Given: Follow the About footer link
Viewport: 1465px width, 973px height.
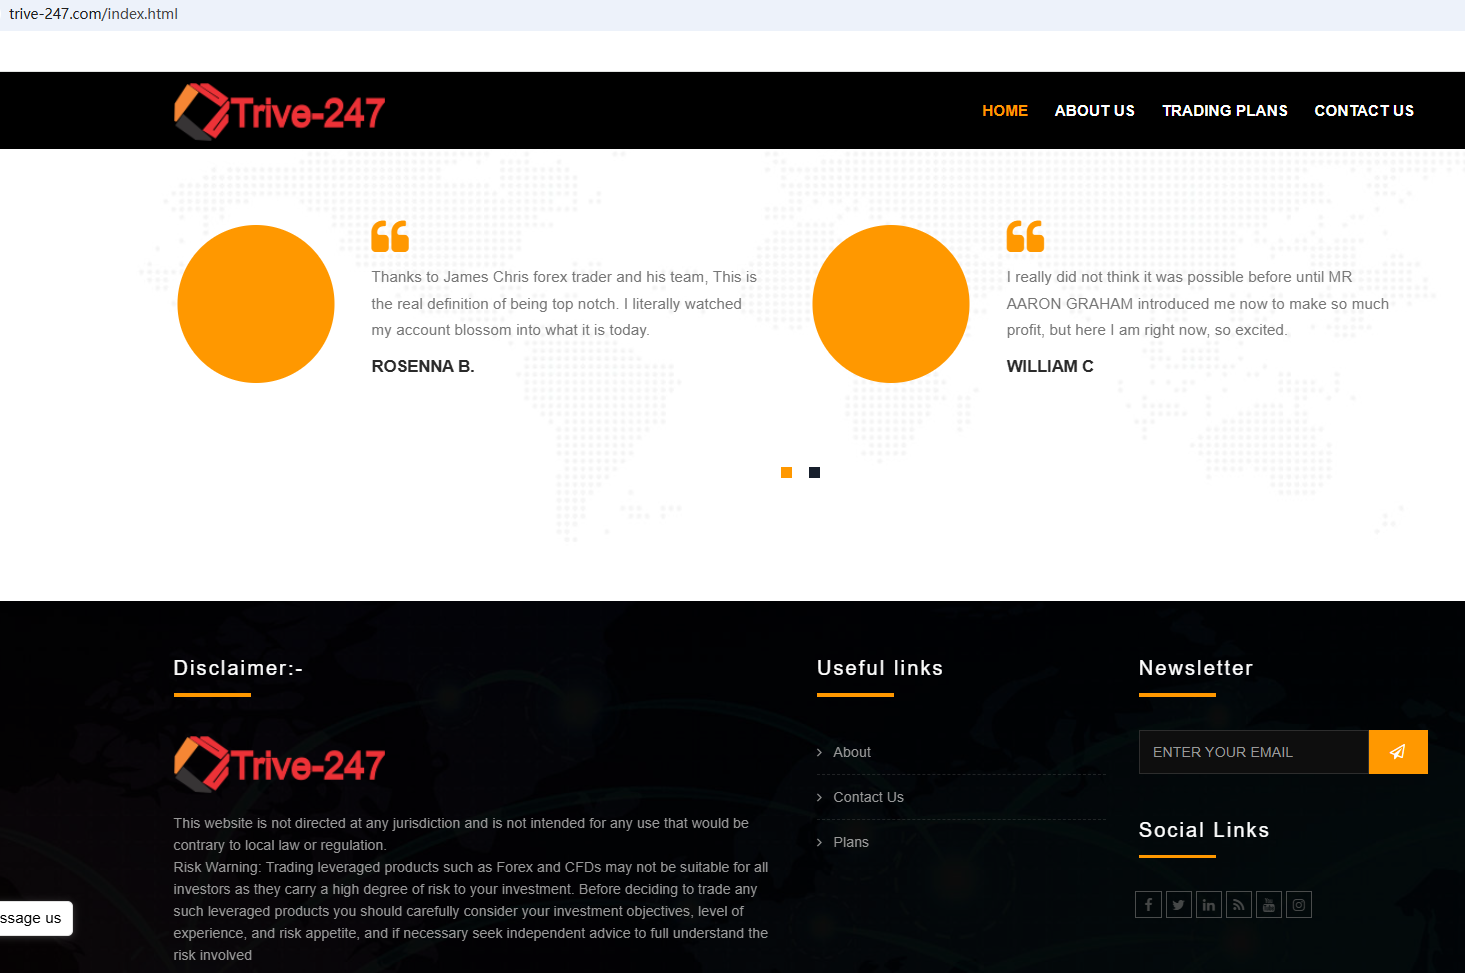Looking at the screenshot, I should click(852, 752).
